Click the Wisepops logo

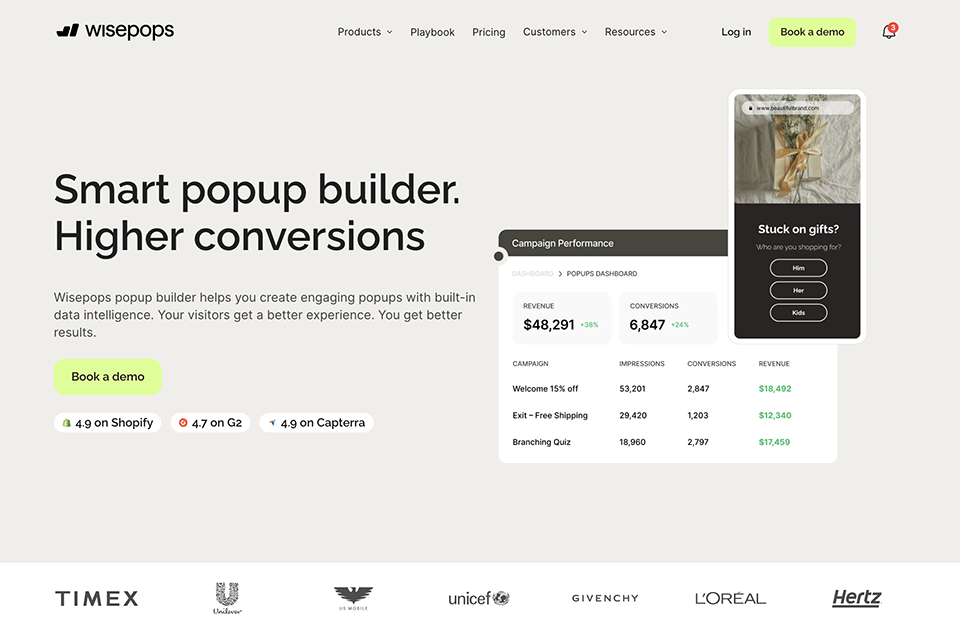click(115, 31)
